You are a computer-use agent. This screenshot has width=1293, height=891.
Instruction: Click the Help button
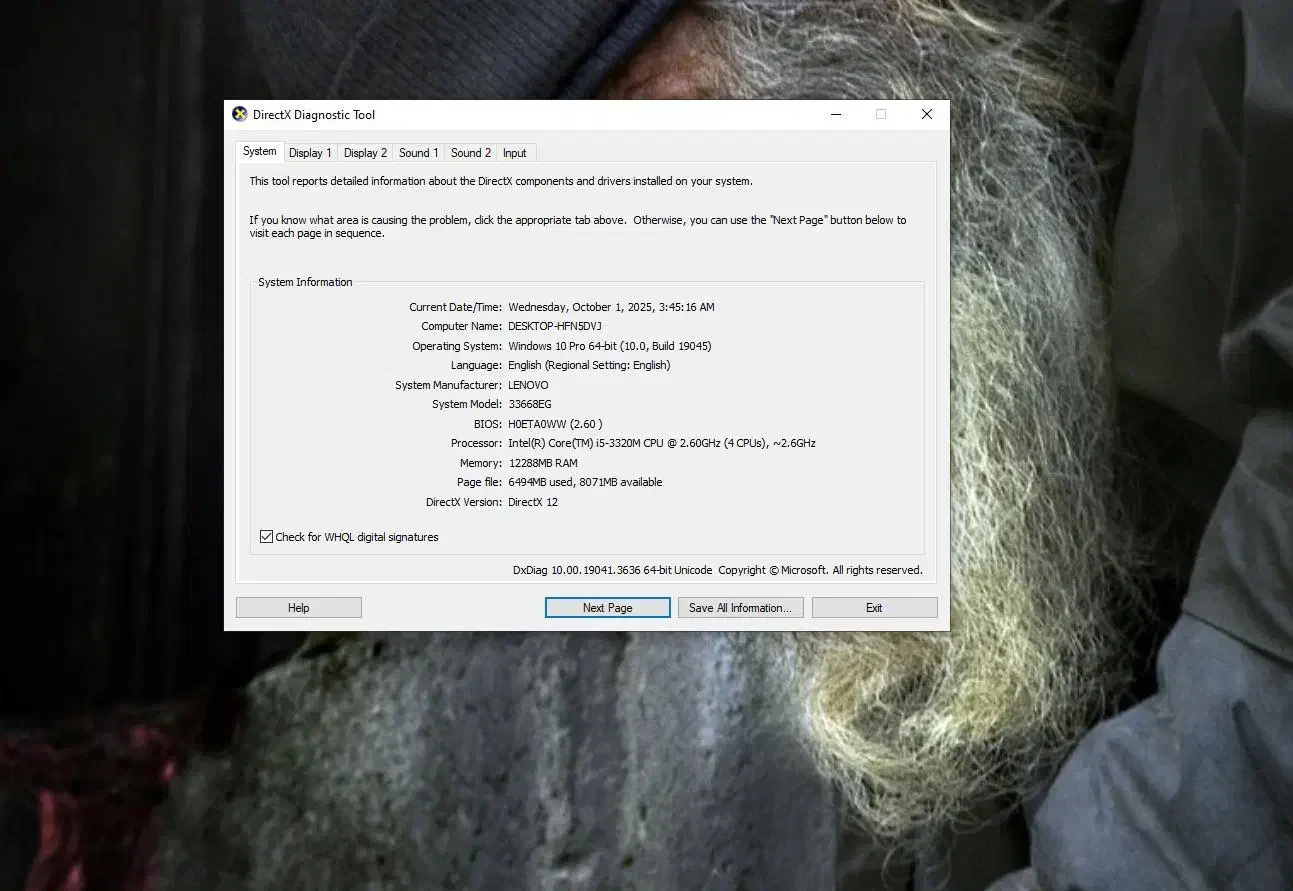[x=299, y=608]
